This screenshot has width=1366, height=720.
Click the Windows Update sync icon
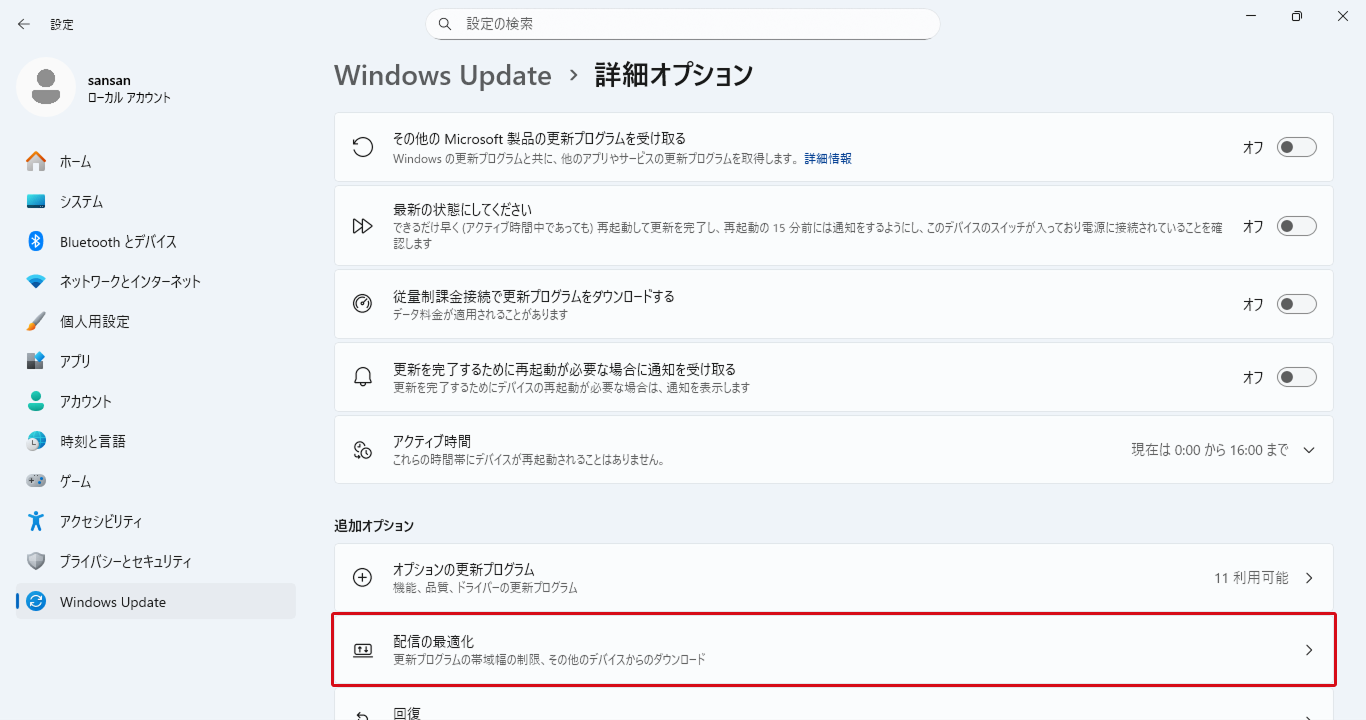36,601
